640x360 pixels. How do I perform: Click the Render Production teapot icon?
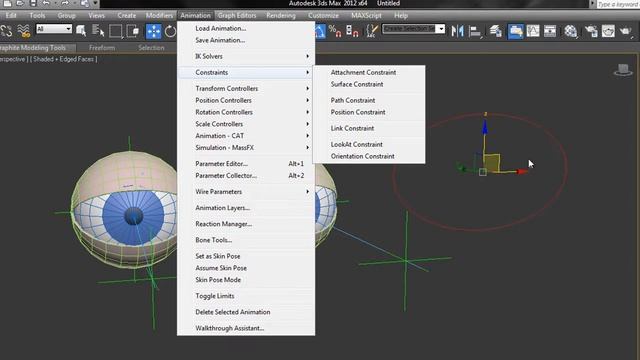coord(625,31)
